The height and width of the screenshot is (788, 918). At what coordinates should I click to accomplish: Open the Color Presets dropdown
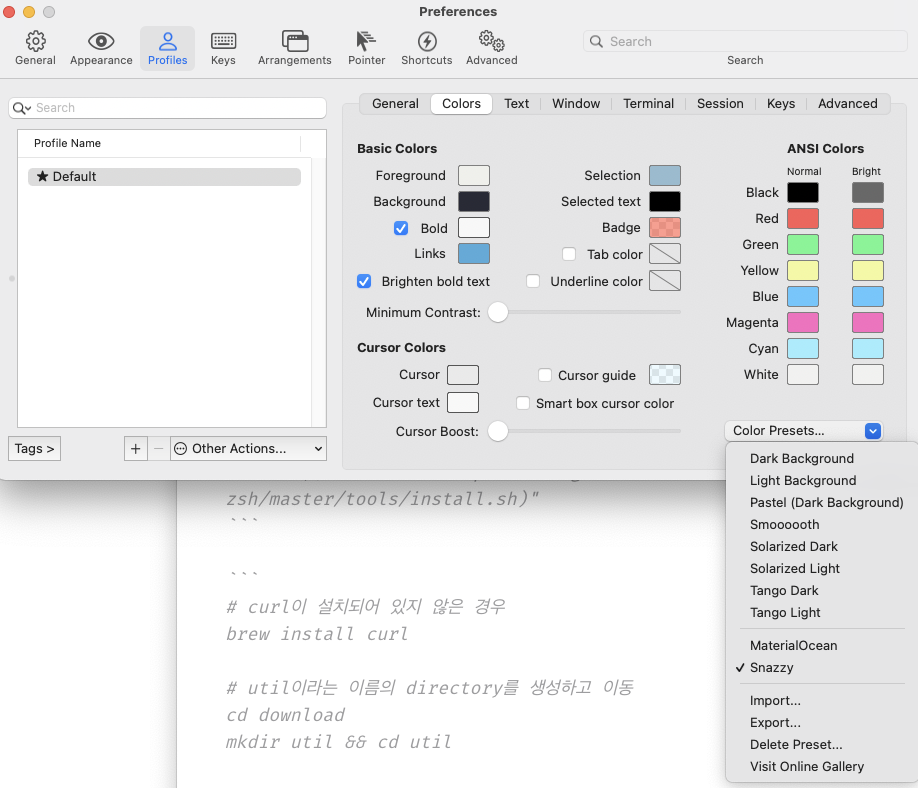[803, 430]
